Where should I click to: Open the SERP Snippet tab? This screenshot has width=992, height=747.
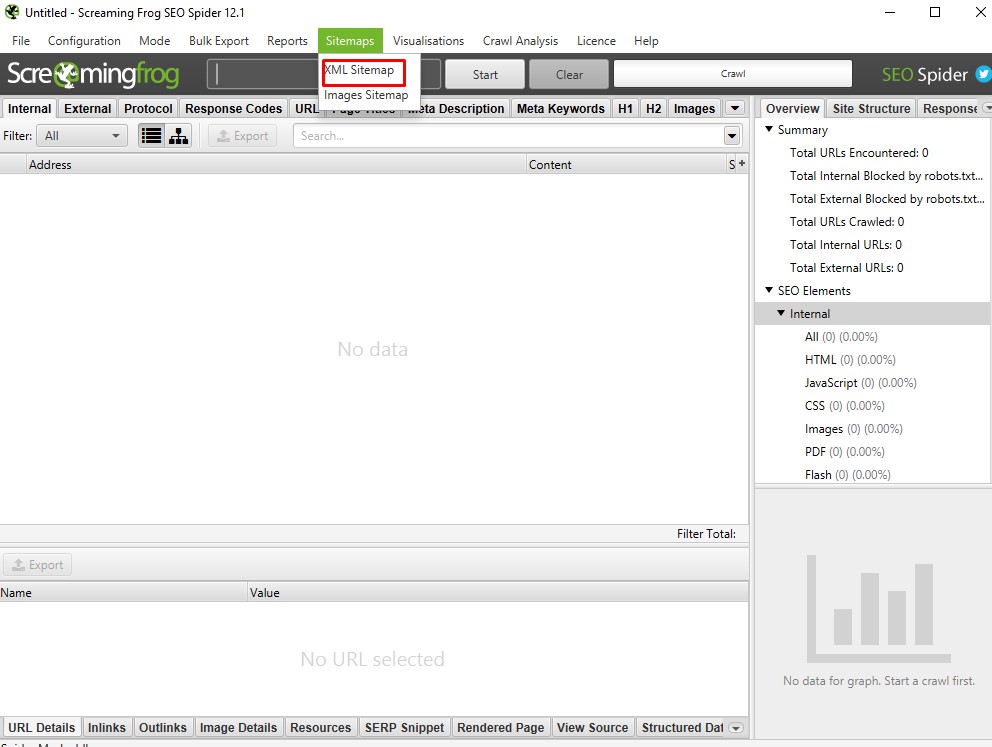(404, 727)
